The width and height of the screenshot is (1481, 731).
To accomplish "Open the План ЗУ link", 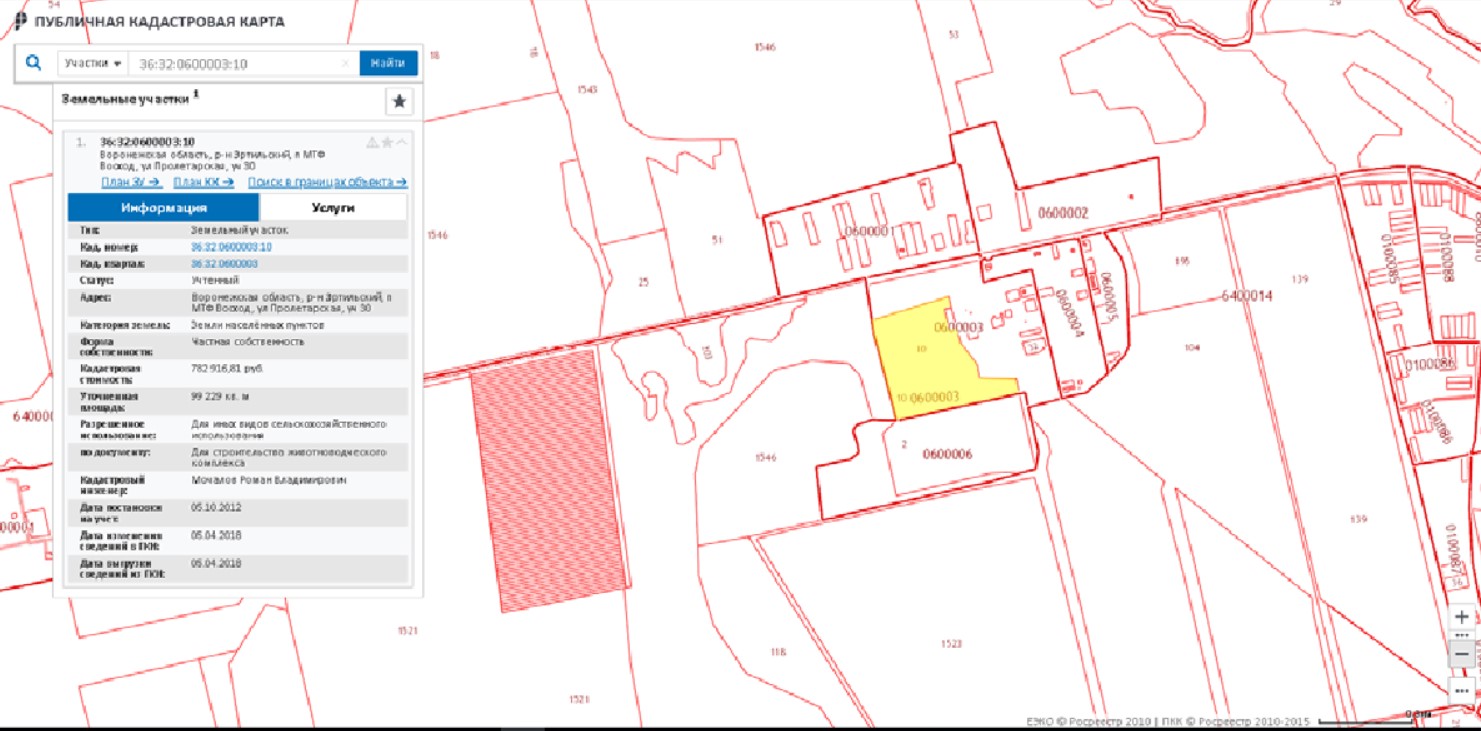I will click(x=131, y=182).
